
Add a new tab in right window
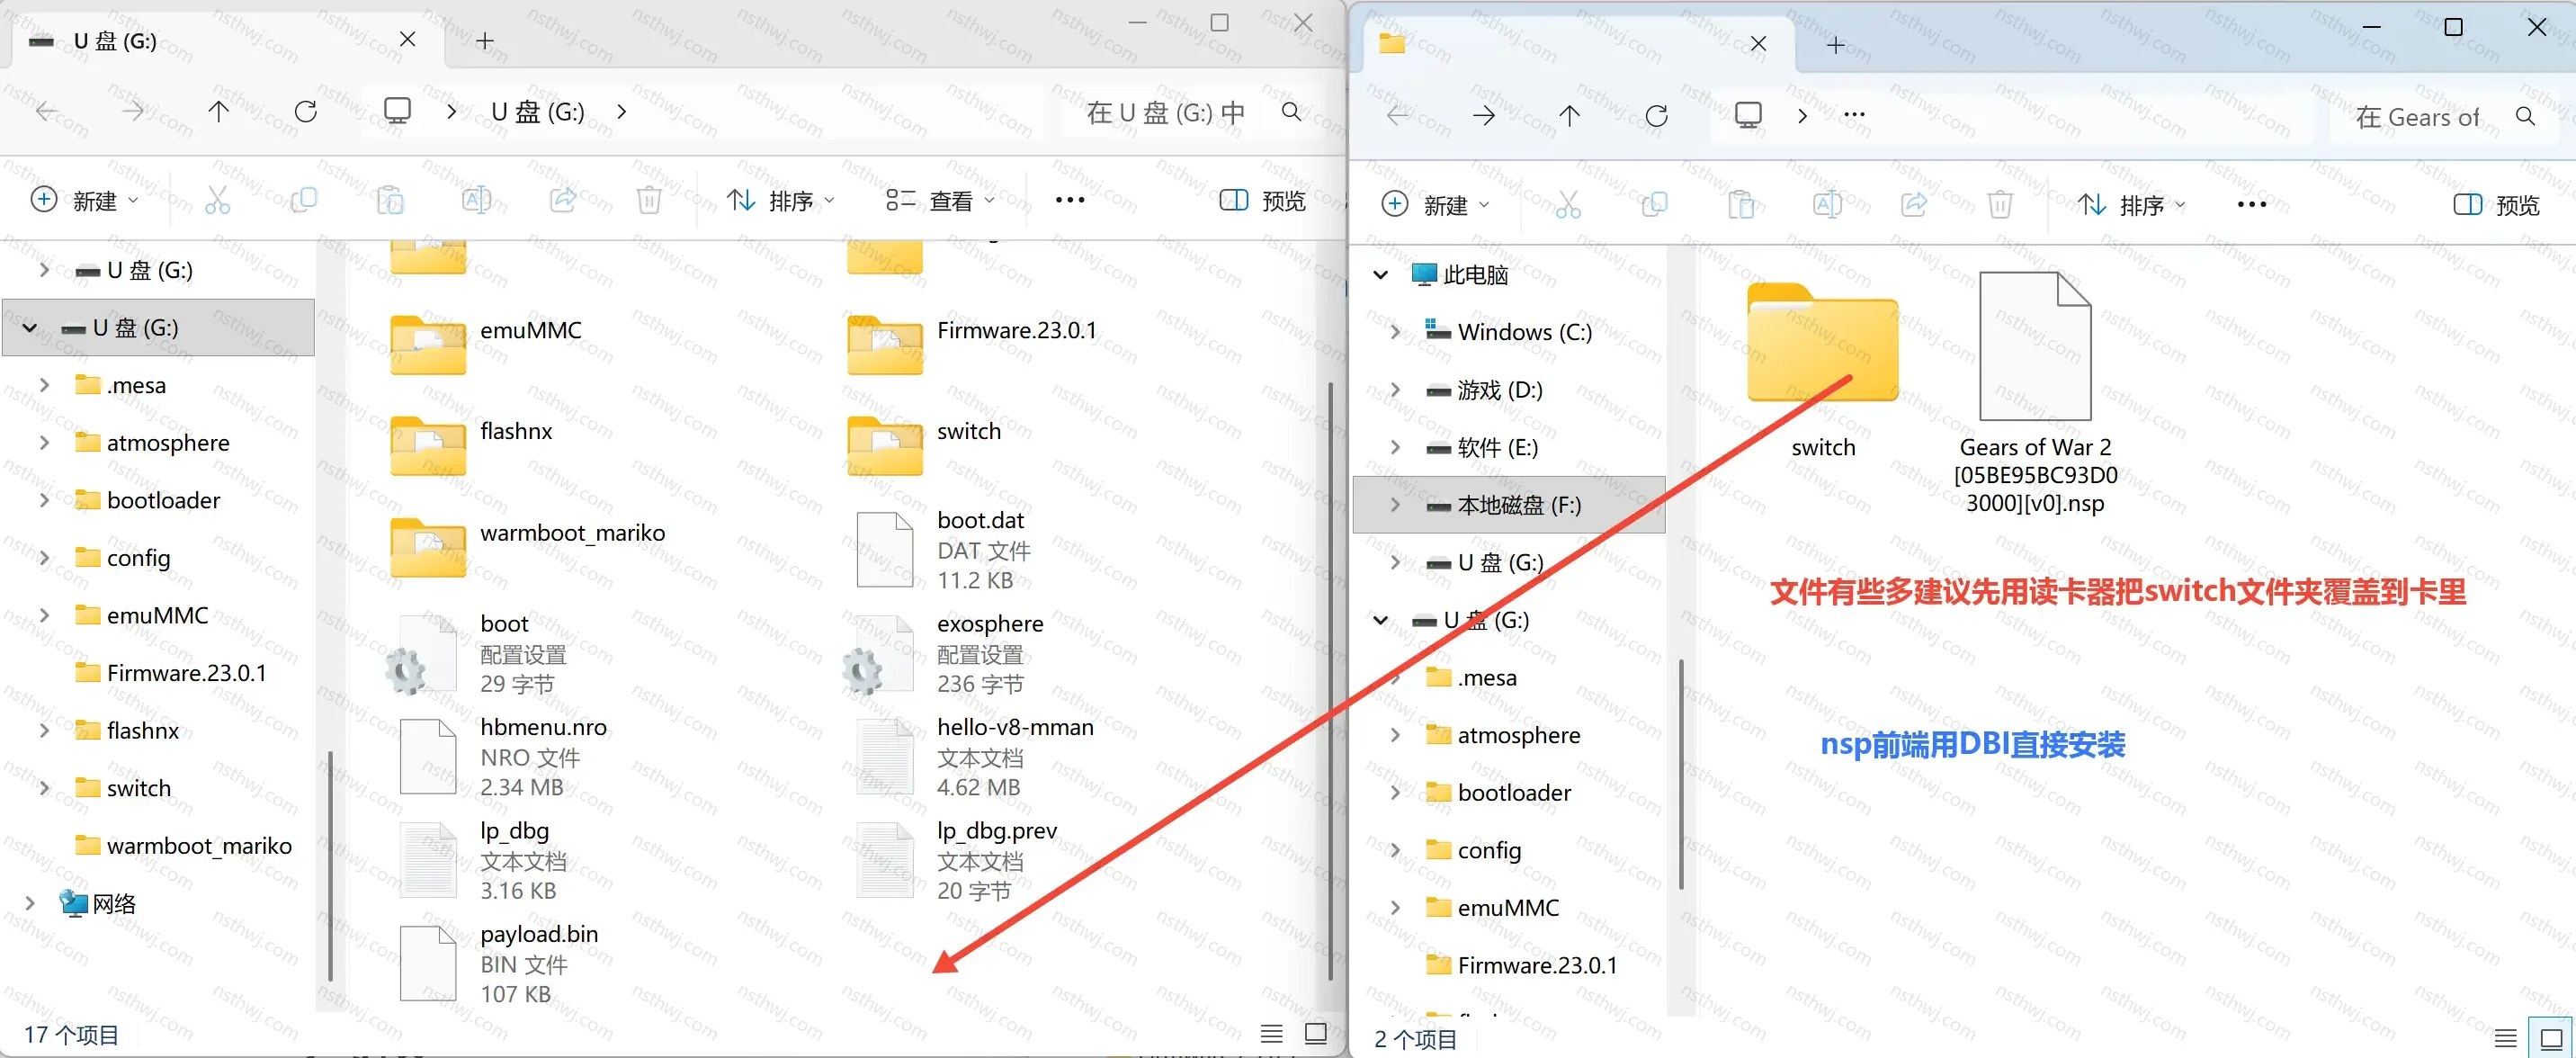point(1836,46)
